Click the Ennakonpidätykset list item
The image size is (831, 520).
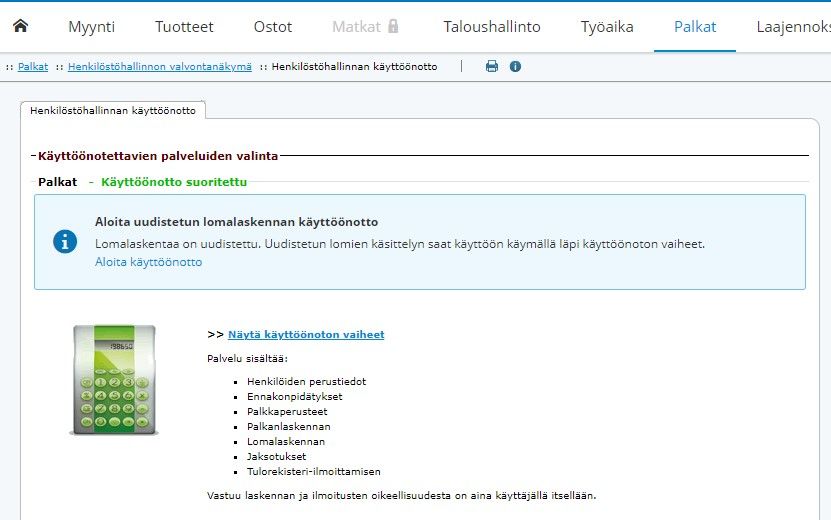[x=295, y=396]
